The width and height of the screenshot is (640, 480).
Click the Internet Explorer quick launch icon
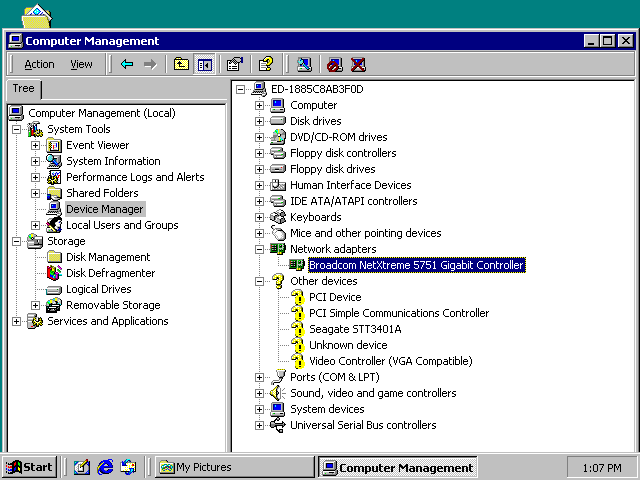[x=105, y=467]
